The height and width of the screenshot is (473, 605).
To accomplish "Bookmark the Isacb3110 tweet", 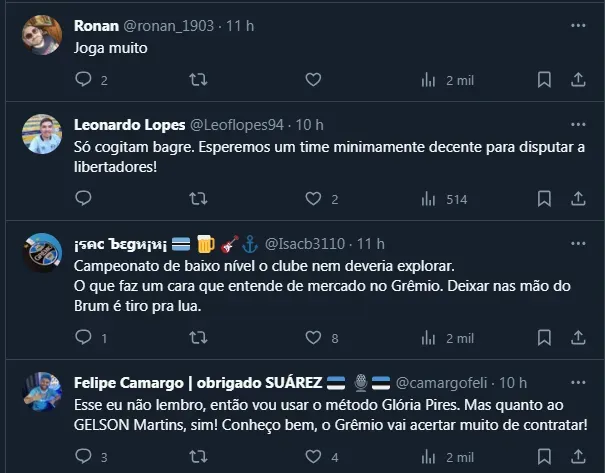I will [544, 338].
